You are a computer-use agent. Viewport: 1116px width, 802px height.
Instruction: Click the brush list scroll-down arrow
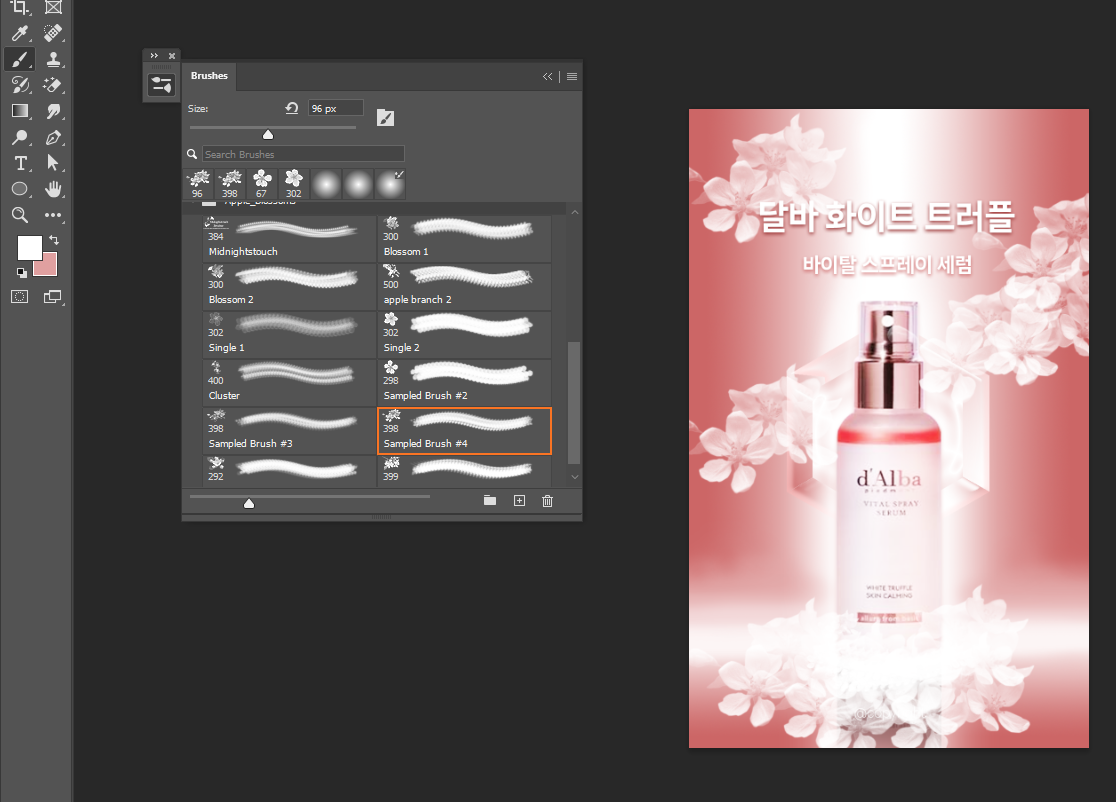574,477
